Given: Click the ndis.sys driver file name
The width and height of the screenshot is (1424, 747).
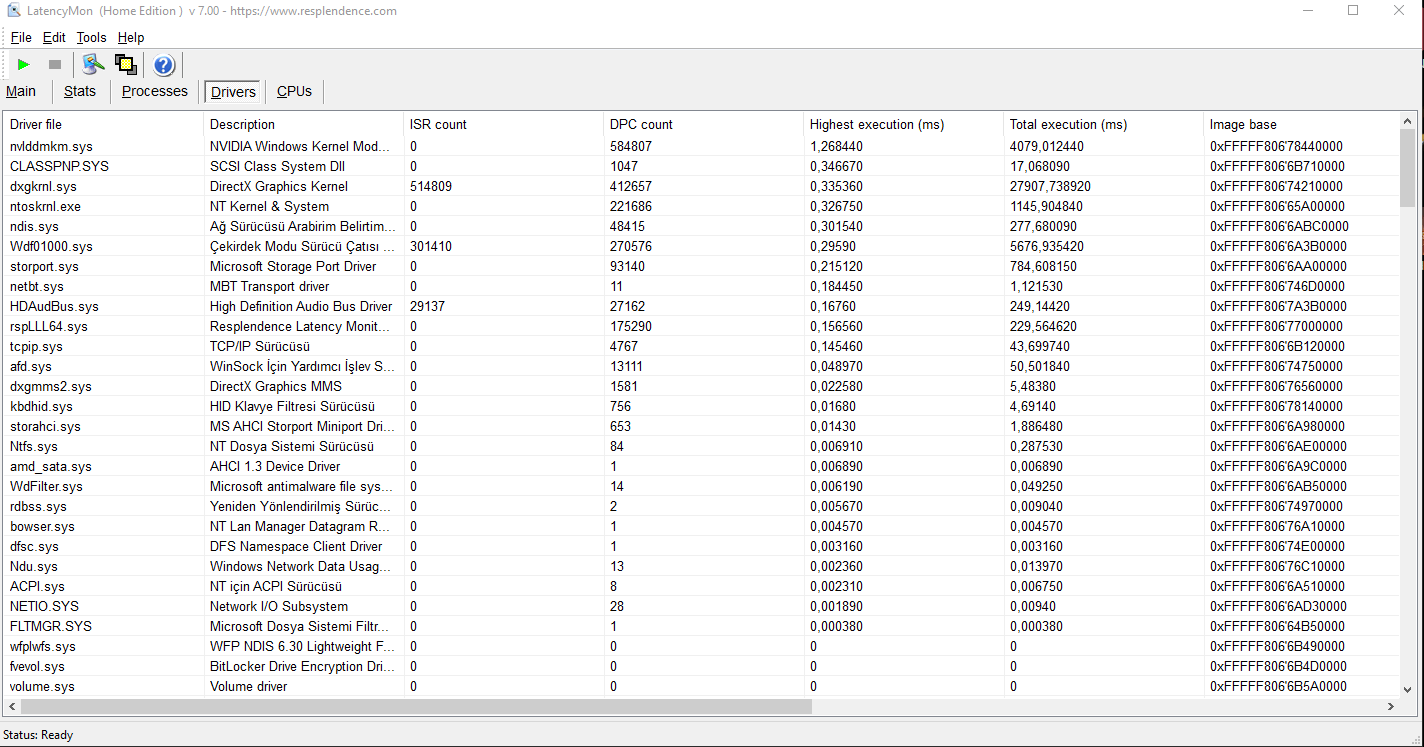Looking at the screenshot, I should [x=34, y=226].
